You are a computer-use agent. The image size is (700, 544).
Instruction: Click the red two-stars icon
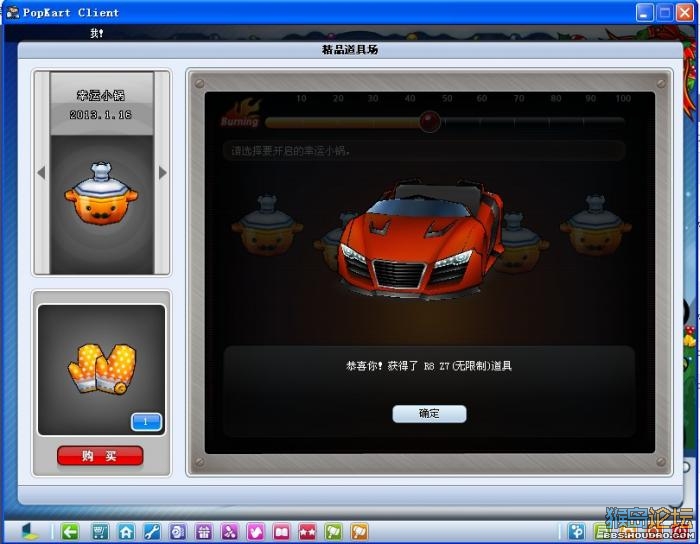tap(307, 532)
